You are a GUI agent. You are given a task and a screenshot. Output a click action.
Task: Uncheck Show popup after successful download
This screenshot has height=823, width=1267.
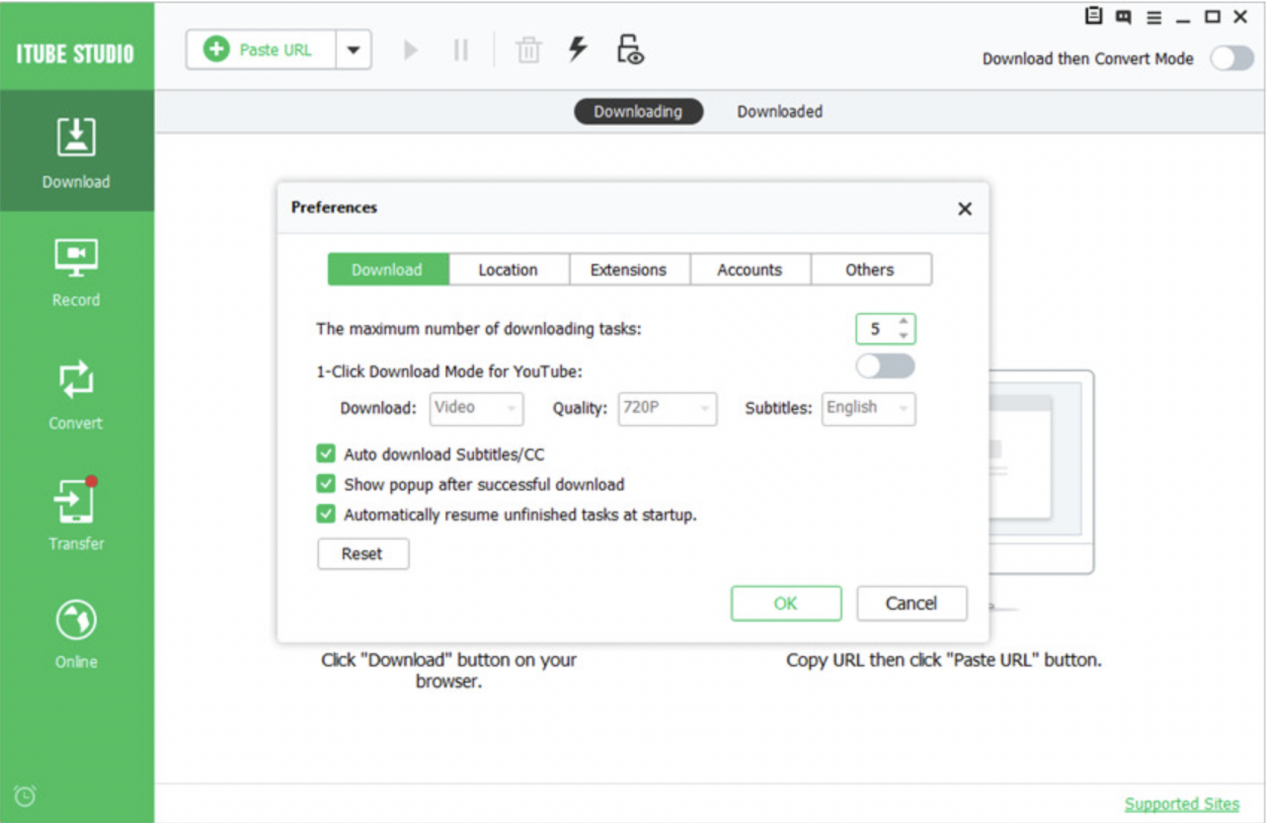click(x=326, y=484)
